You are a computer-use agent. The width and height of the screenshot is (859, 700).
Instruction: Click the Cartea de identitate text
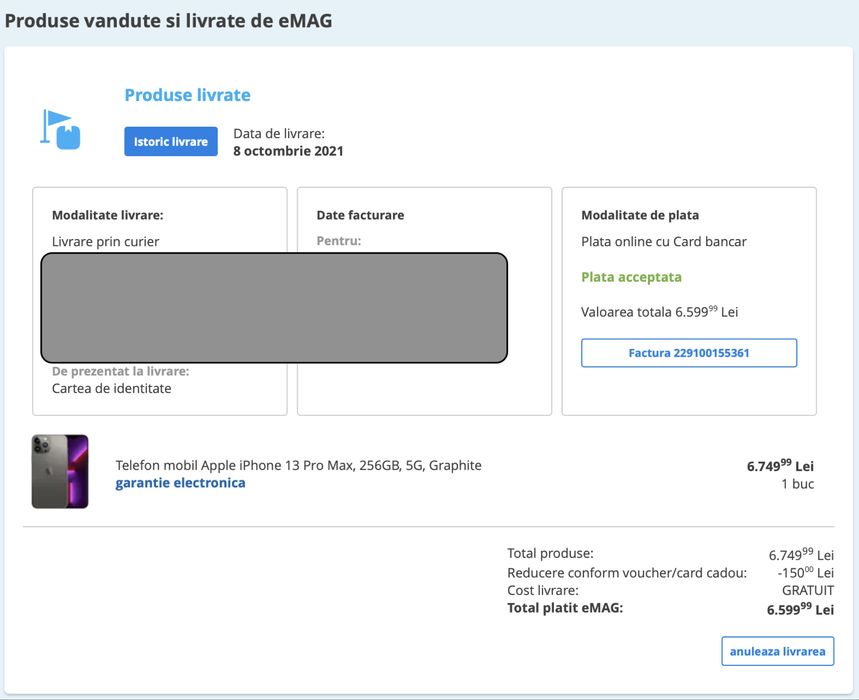111,388
